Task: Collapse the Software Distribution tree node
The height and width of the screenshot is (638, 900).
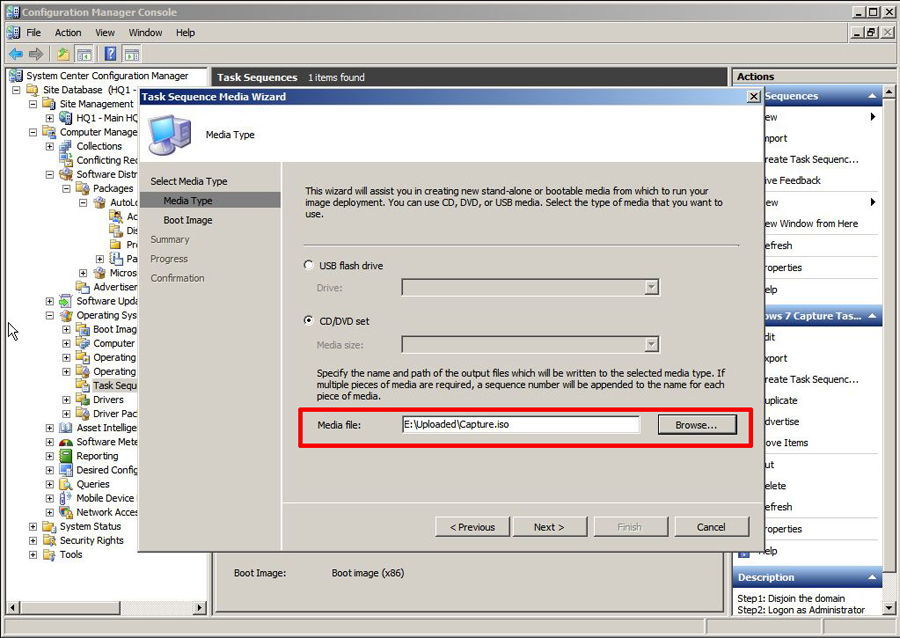Action: coord(50,174)
